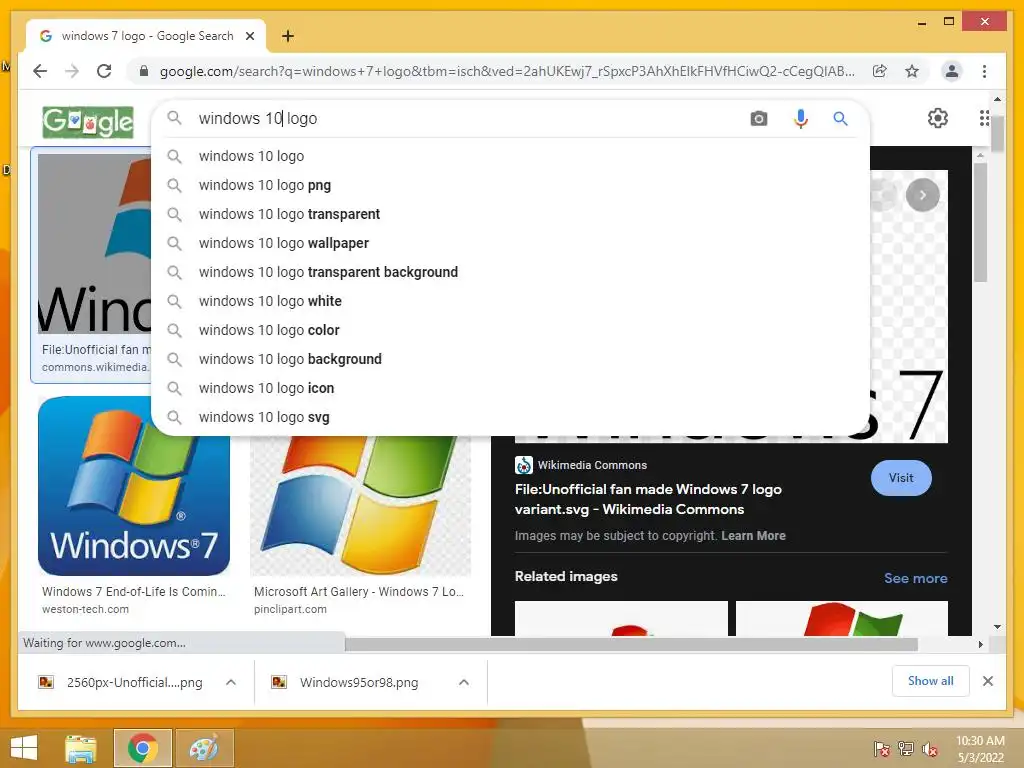Click the network tray icon
This screenshot has width=1024, height=768.
pos(906,749)
